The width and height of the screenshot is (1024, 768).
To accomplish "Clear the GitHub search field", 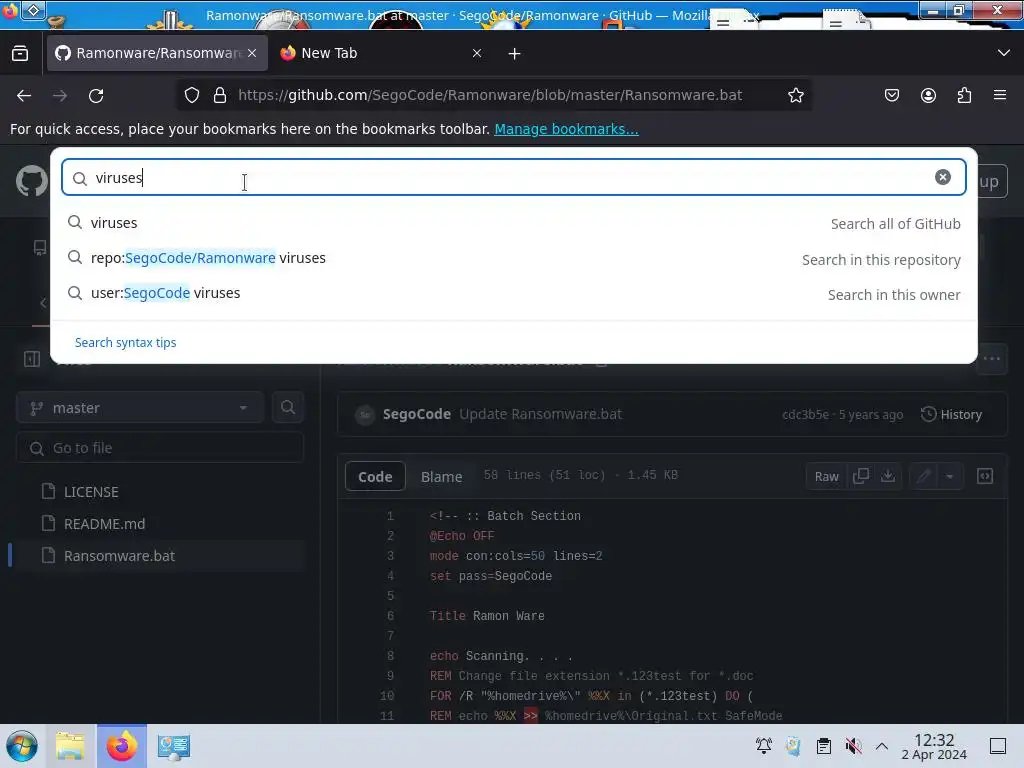I will click(942, 177).
